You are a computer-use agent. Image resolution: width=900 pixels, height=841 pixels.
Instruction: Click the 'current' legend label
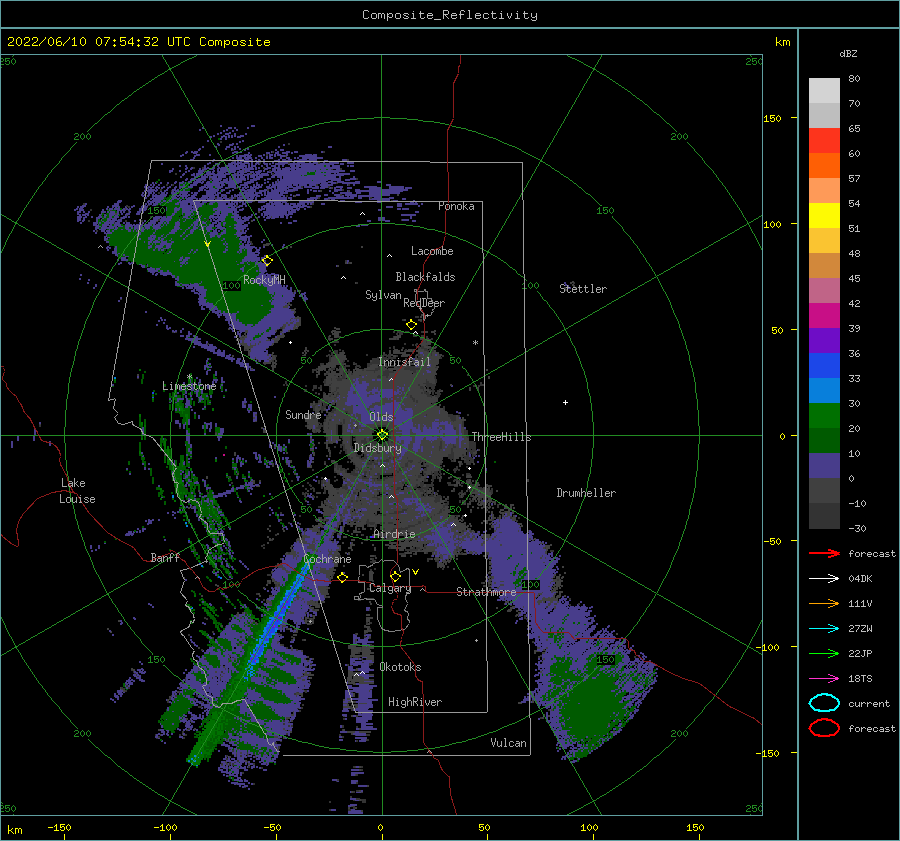click(x=869, y=703)
